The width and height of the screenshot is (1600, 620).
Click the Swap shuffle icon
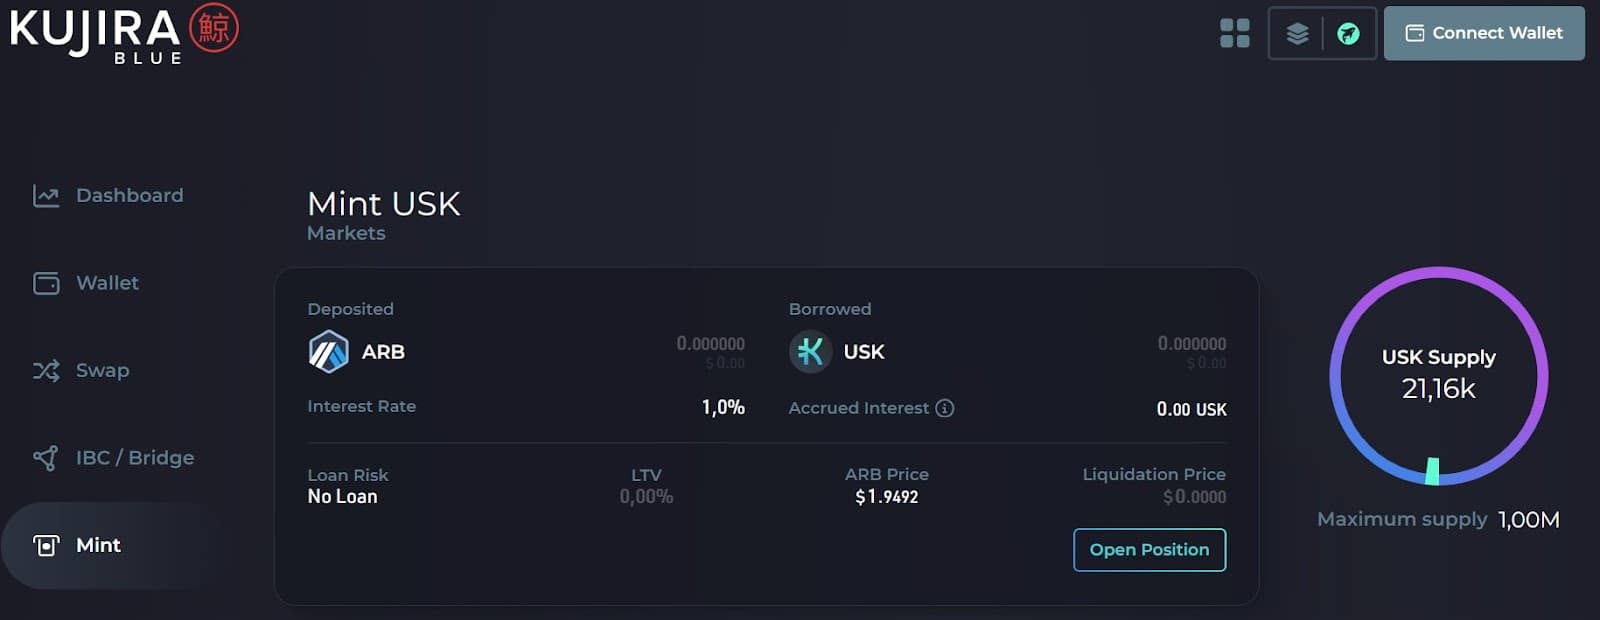pyautogui.click(x=46, y=371)
